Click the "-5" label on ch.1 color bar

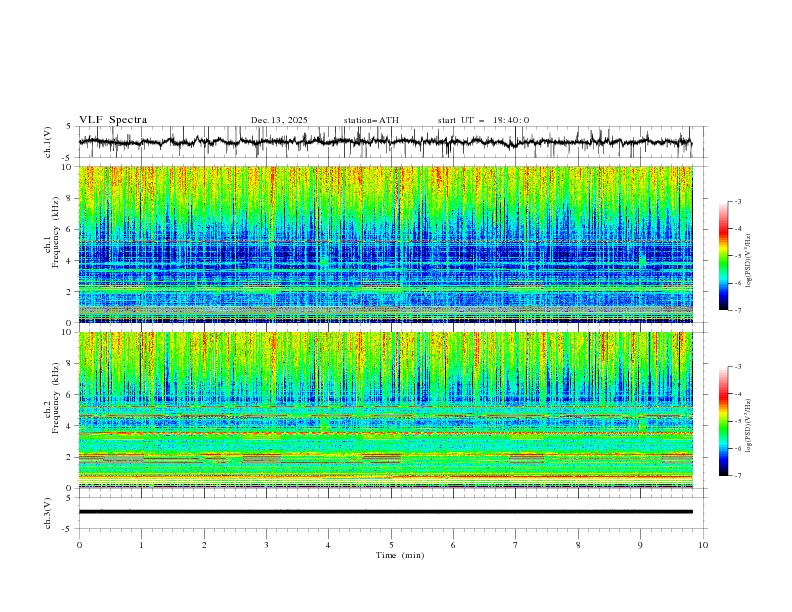(738, 256)
